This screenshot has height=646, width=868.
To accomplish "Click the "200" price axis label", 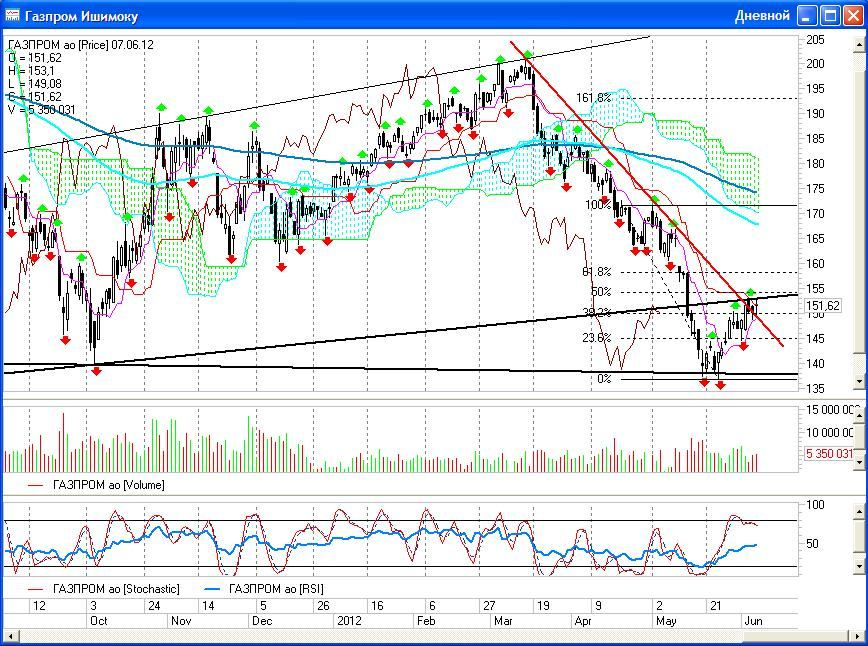I will pyautogui.click(x=815, y=64).
